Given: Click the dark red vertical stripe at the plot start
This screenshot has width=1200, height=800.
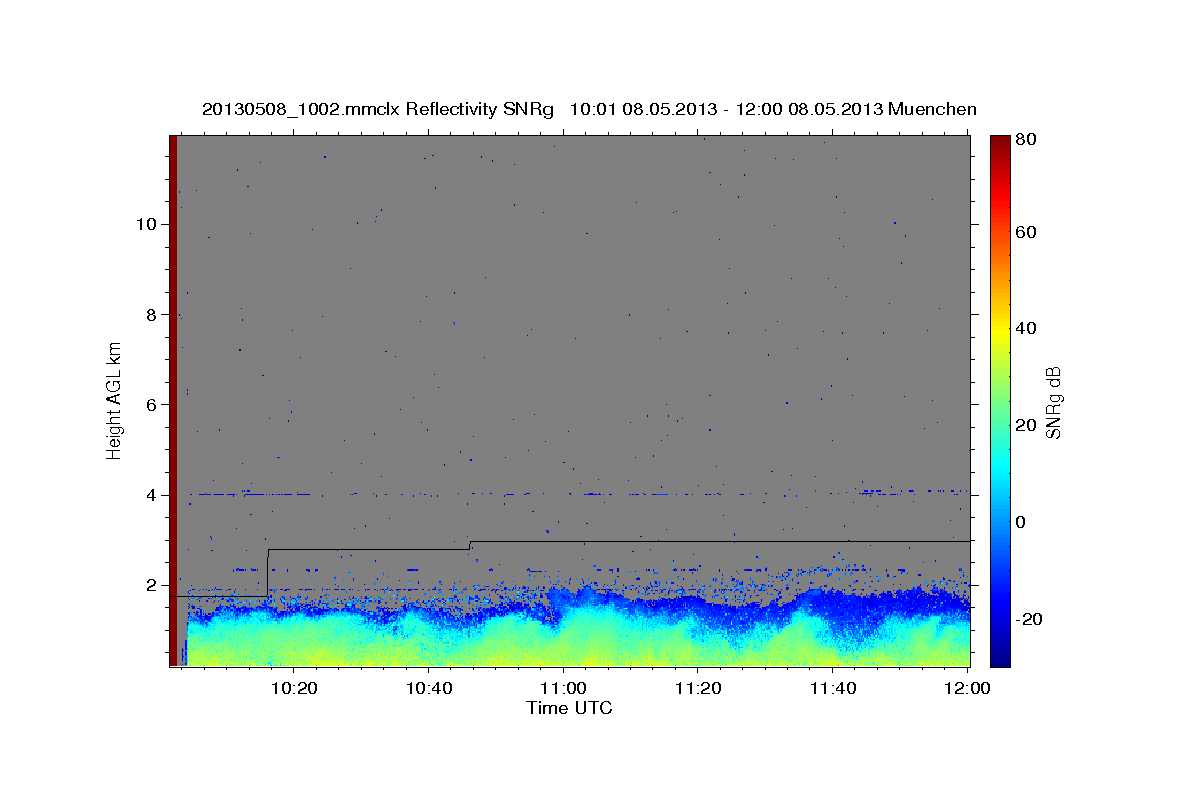Looking at the screenshot, I should (x=173, y=400).
